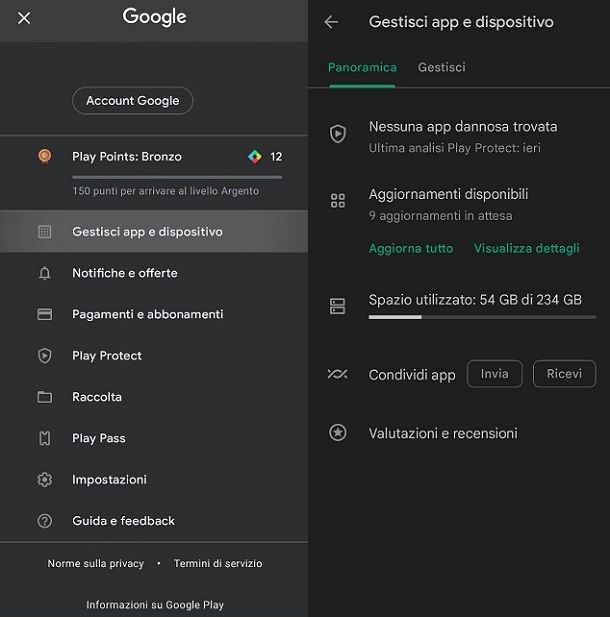Screen dimensions: 610x617
Task: Open Impostazioni settings
Action: point(154,480)
